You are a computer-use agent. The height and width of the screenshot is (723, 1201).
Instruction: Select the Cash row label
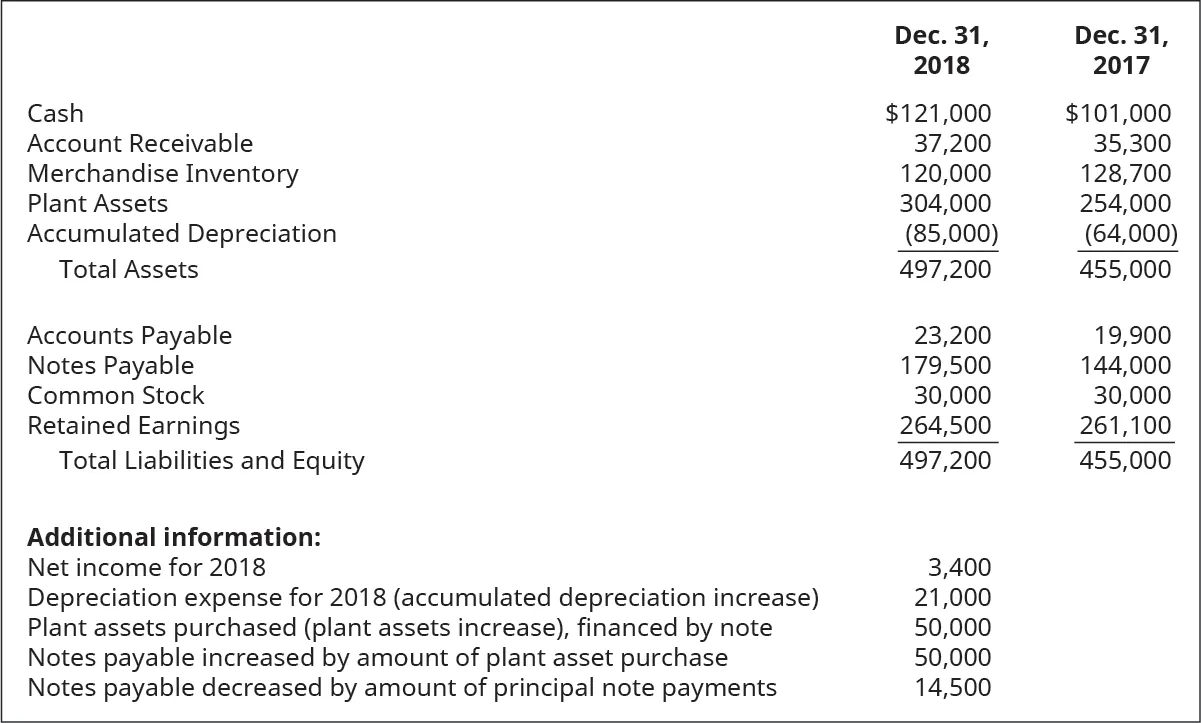click(x=56, y=114)
